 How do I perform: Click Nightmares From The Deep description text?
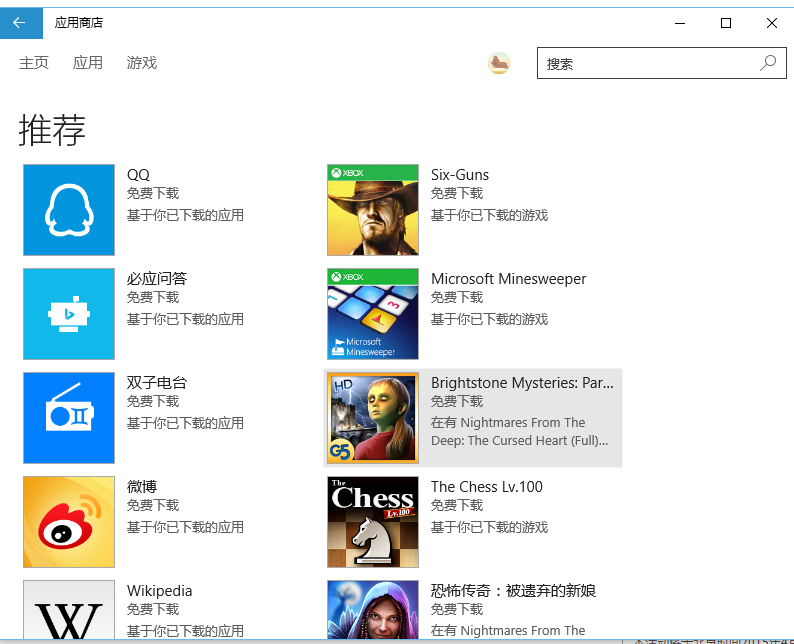tap(520, 431)
